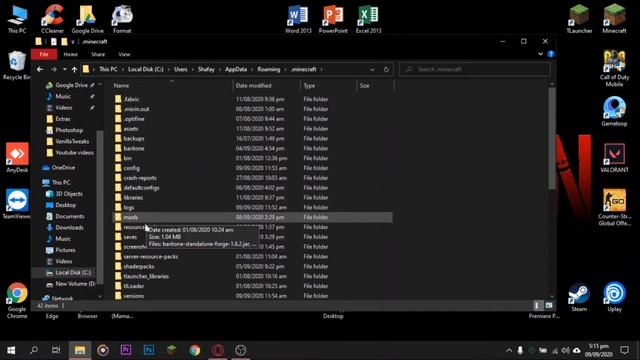This screenshot has width=640, height=360.
Task: Switch to details view layout
Action: click(537, 305)
